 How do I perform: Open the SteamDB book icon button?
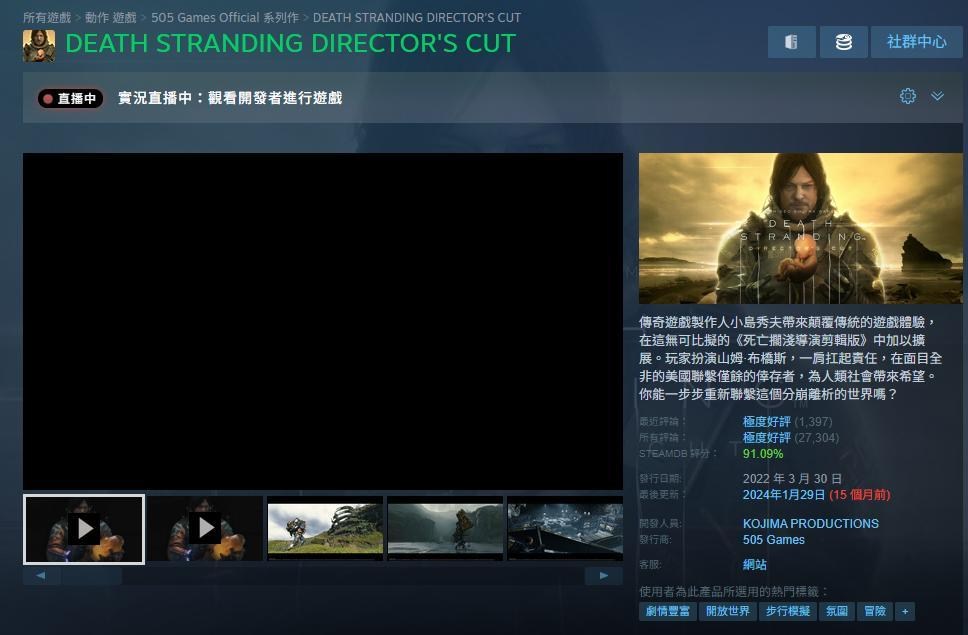[791, 42]
